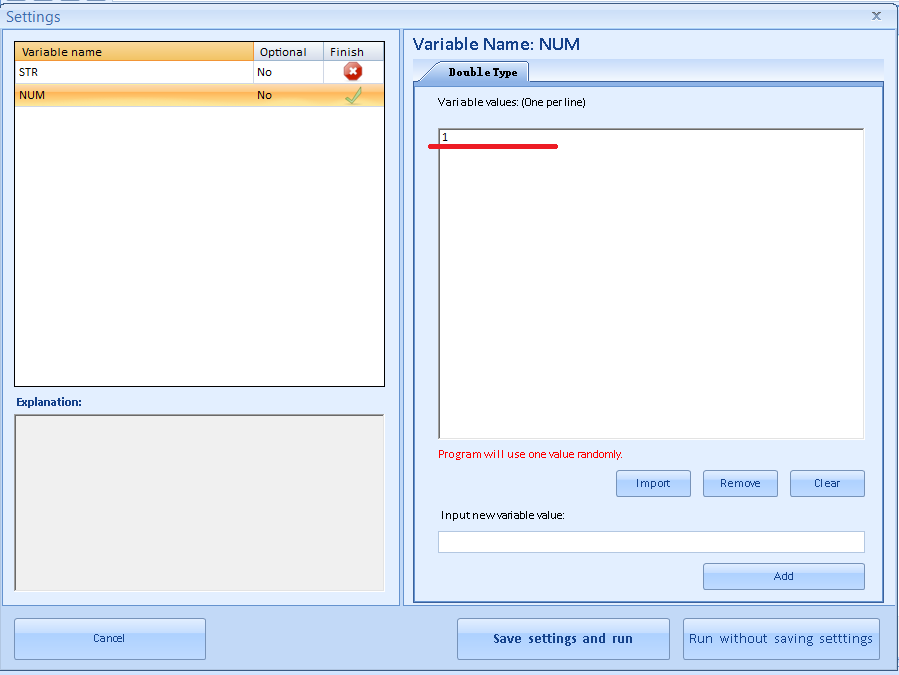Select value "1" in the variable values list

[445, 137]
